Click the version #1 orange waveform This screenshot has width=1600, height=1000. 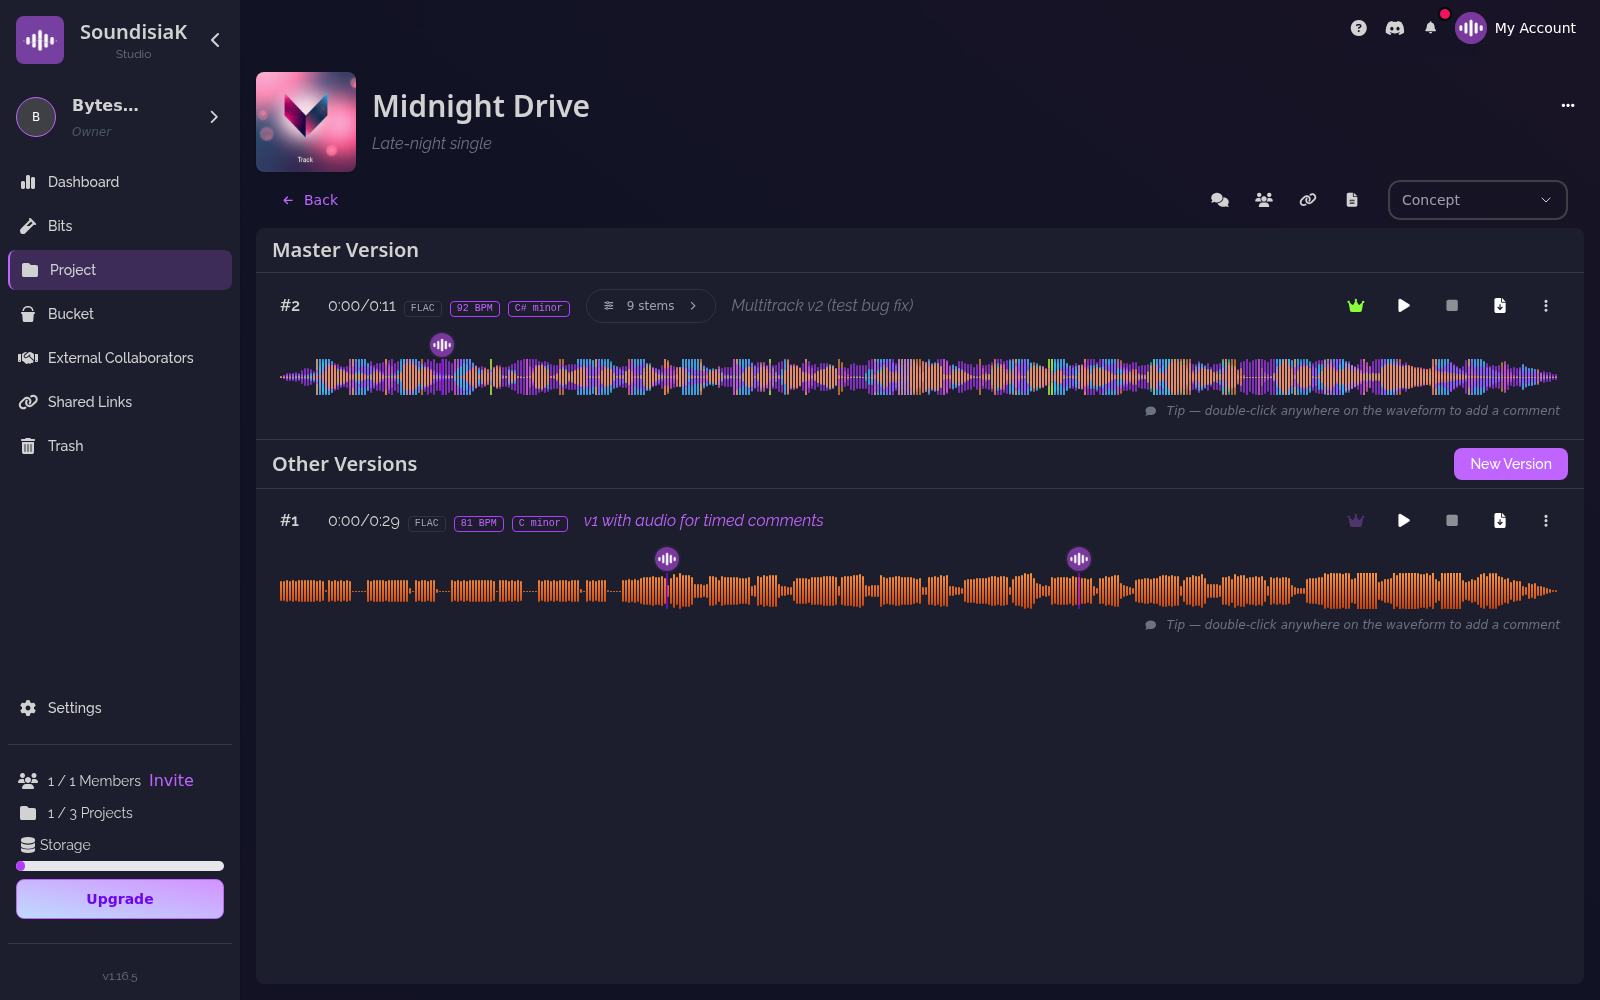(x=919, y=591)
